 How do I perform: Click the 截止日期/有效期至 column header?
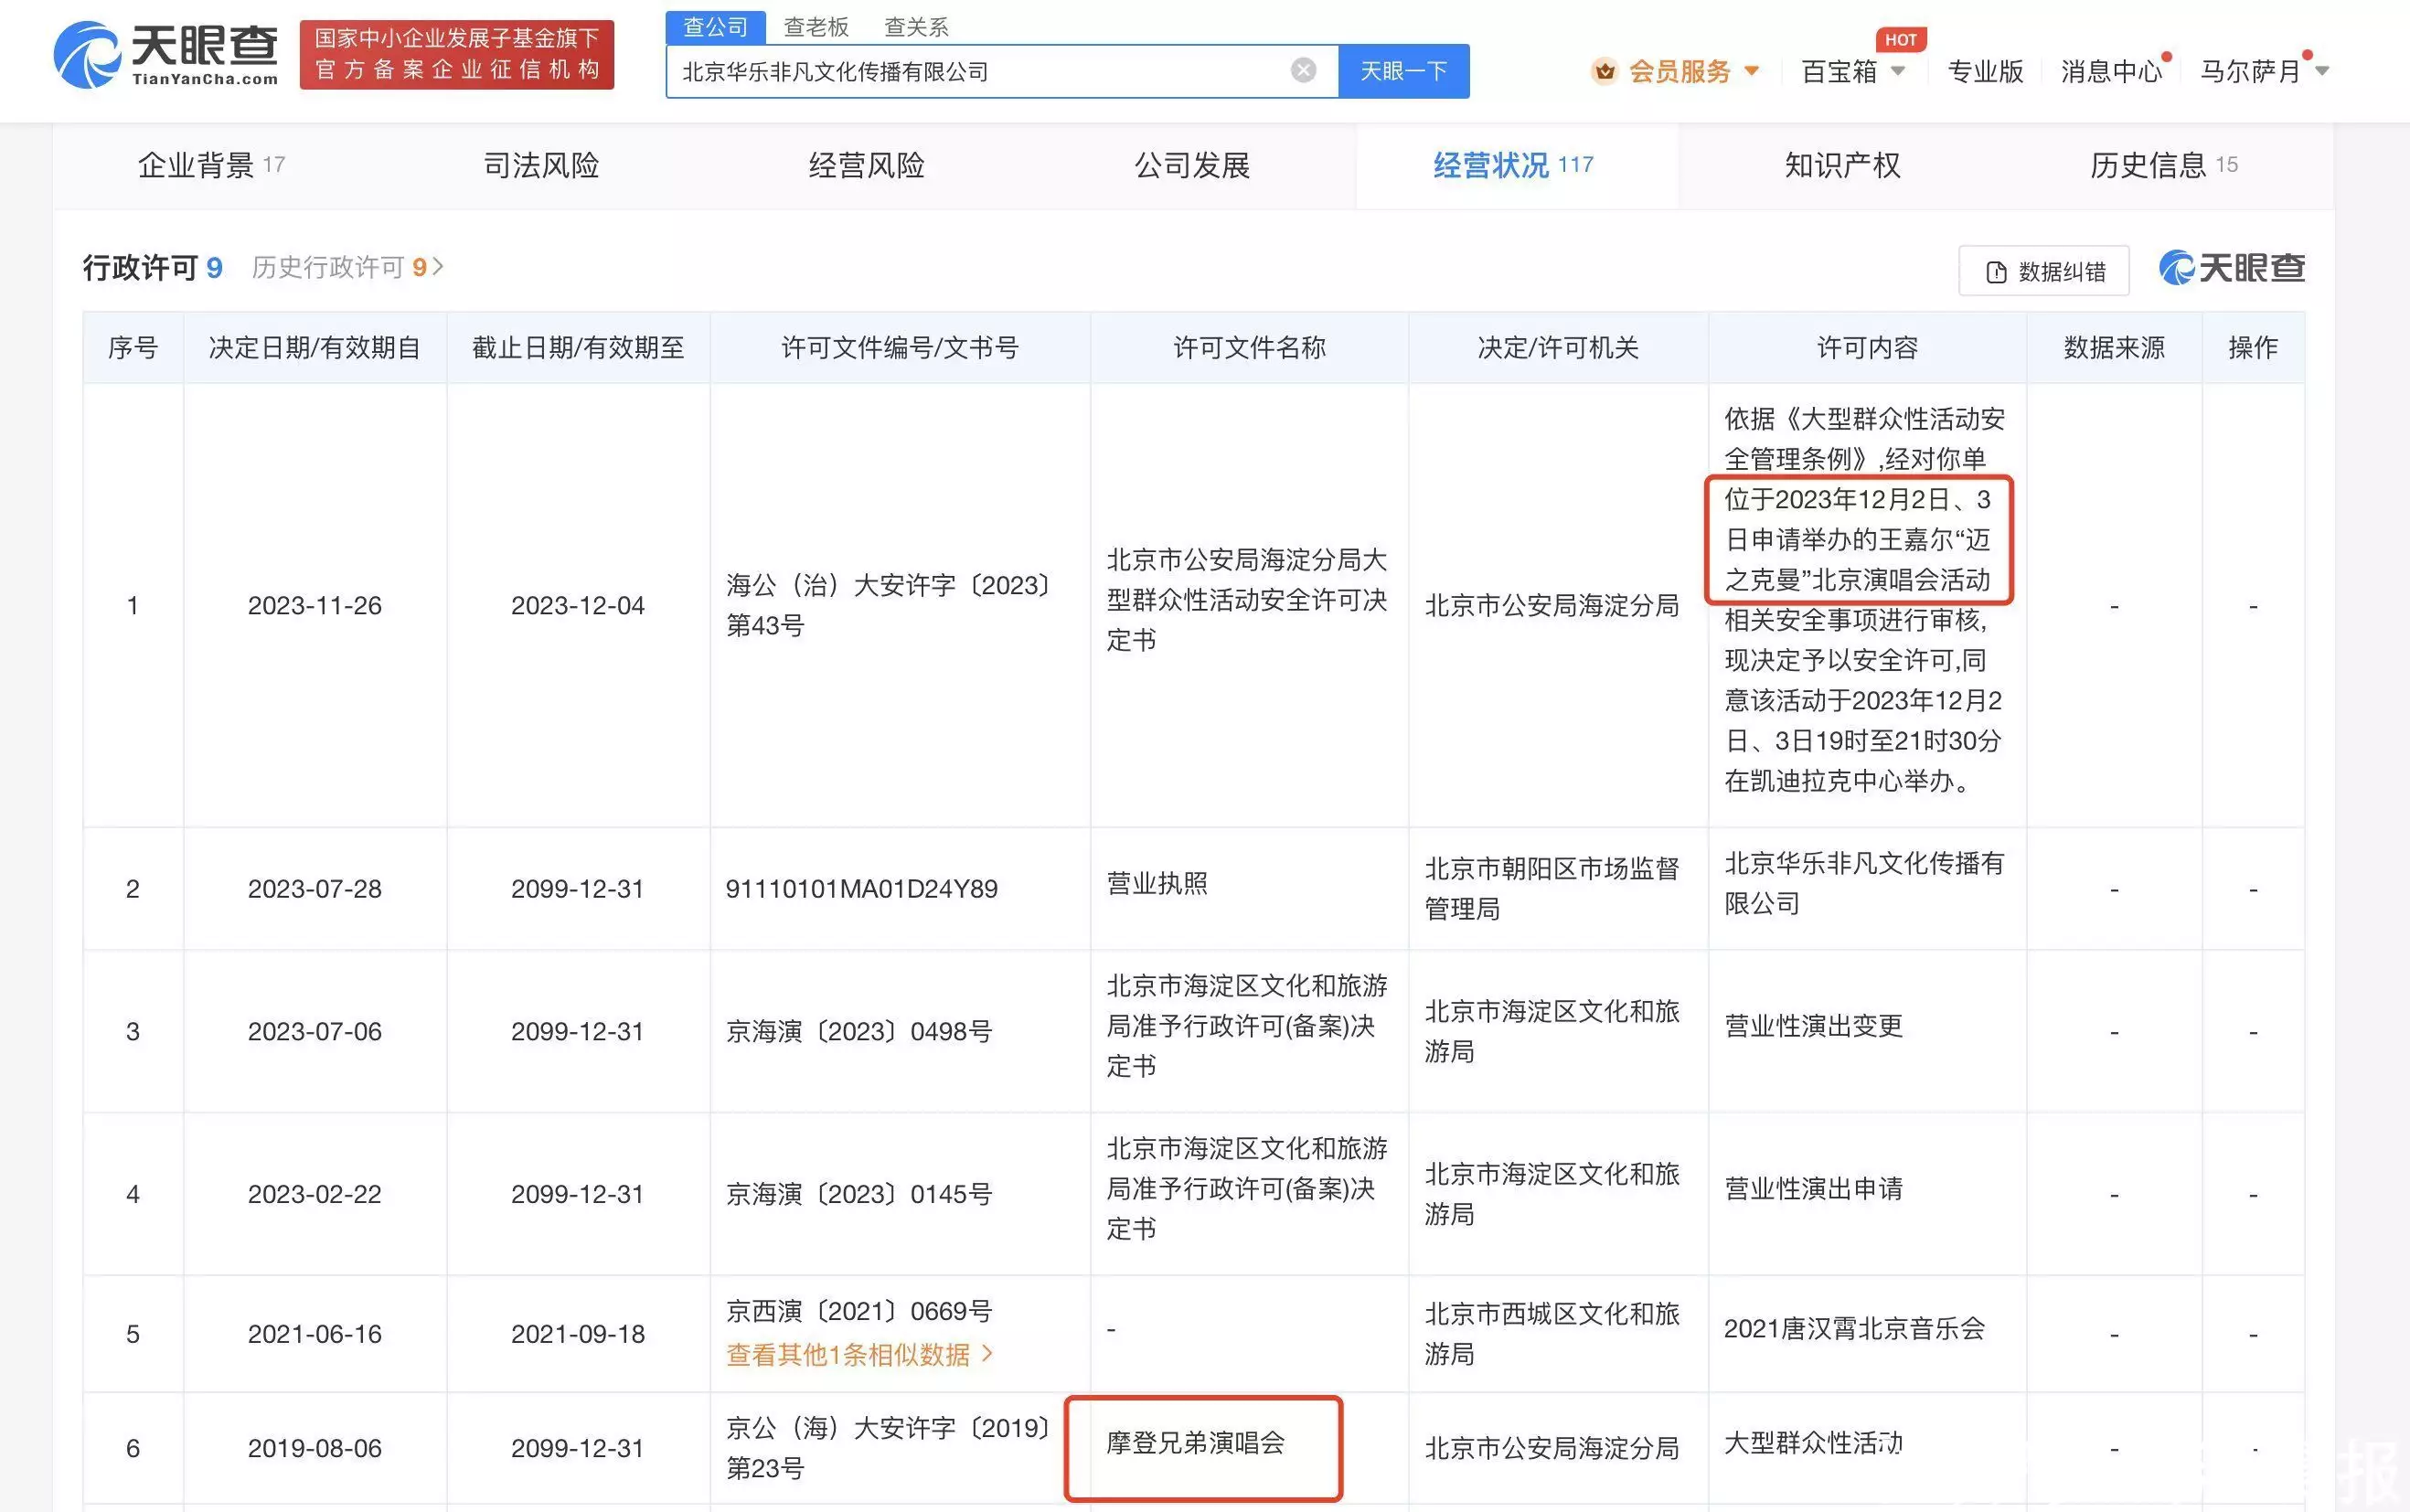coord(578,348)
